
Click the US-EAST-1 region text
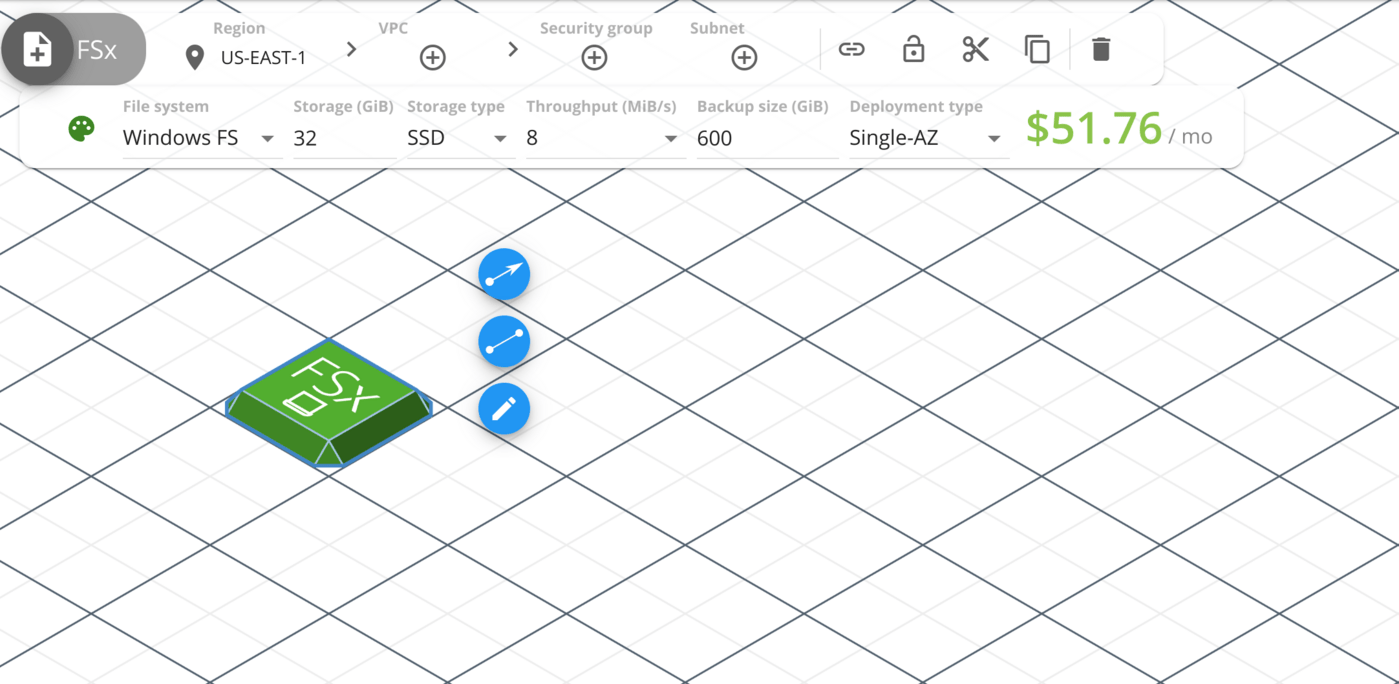pyautogui.click(x=264, y=58)
